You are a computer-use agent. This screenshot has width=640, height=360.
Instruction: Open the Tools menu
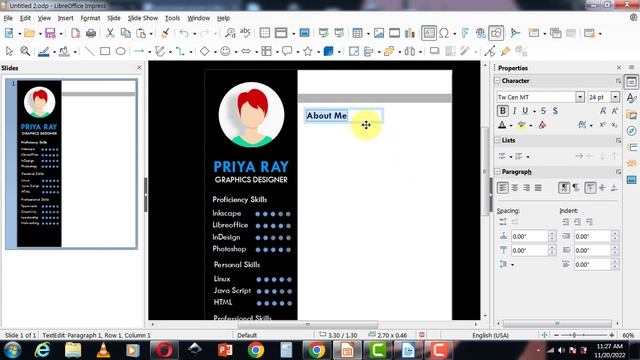click(x=172, y=18)
